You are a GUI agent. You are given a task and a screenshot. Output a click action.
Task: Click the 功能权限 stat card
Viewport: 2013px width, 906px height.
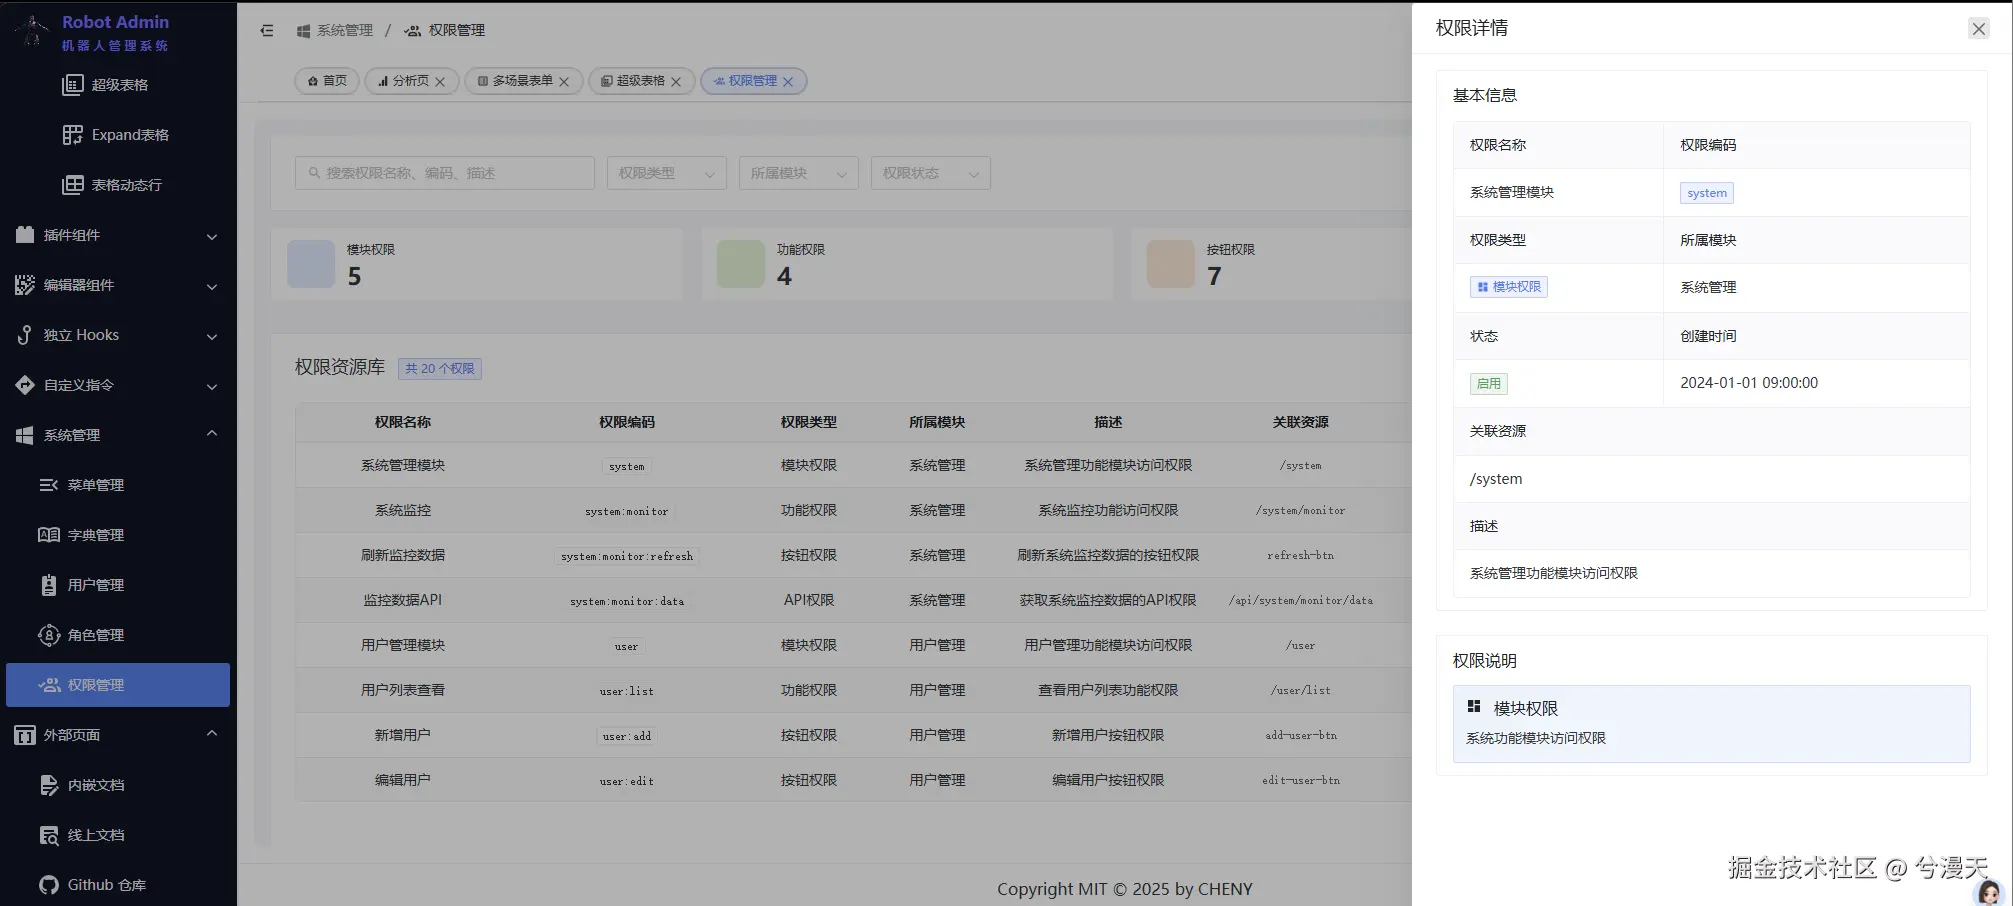(907, 264)
